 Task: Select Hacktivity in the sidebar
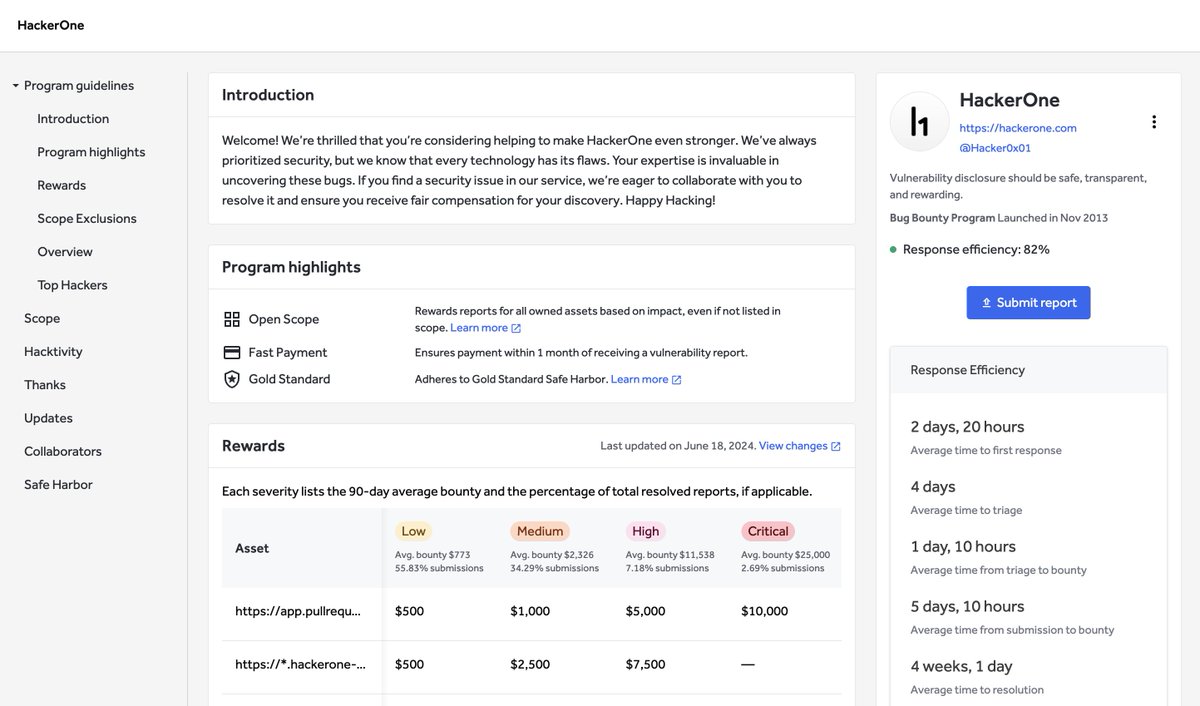point(53,351)
